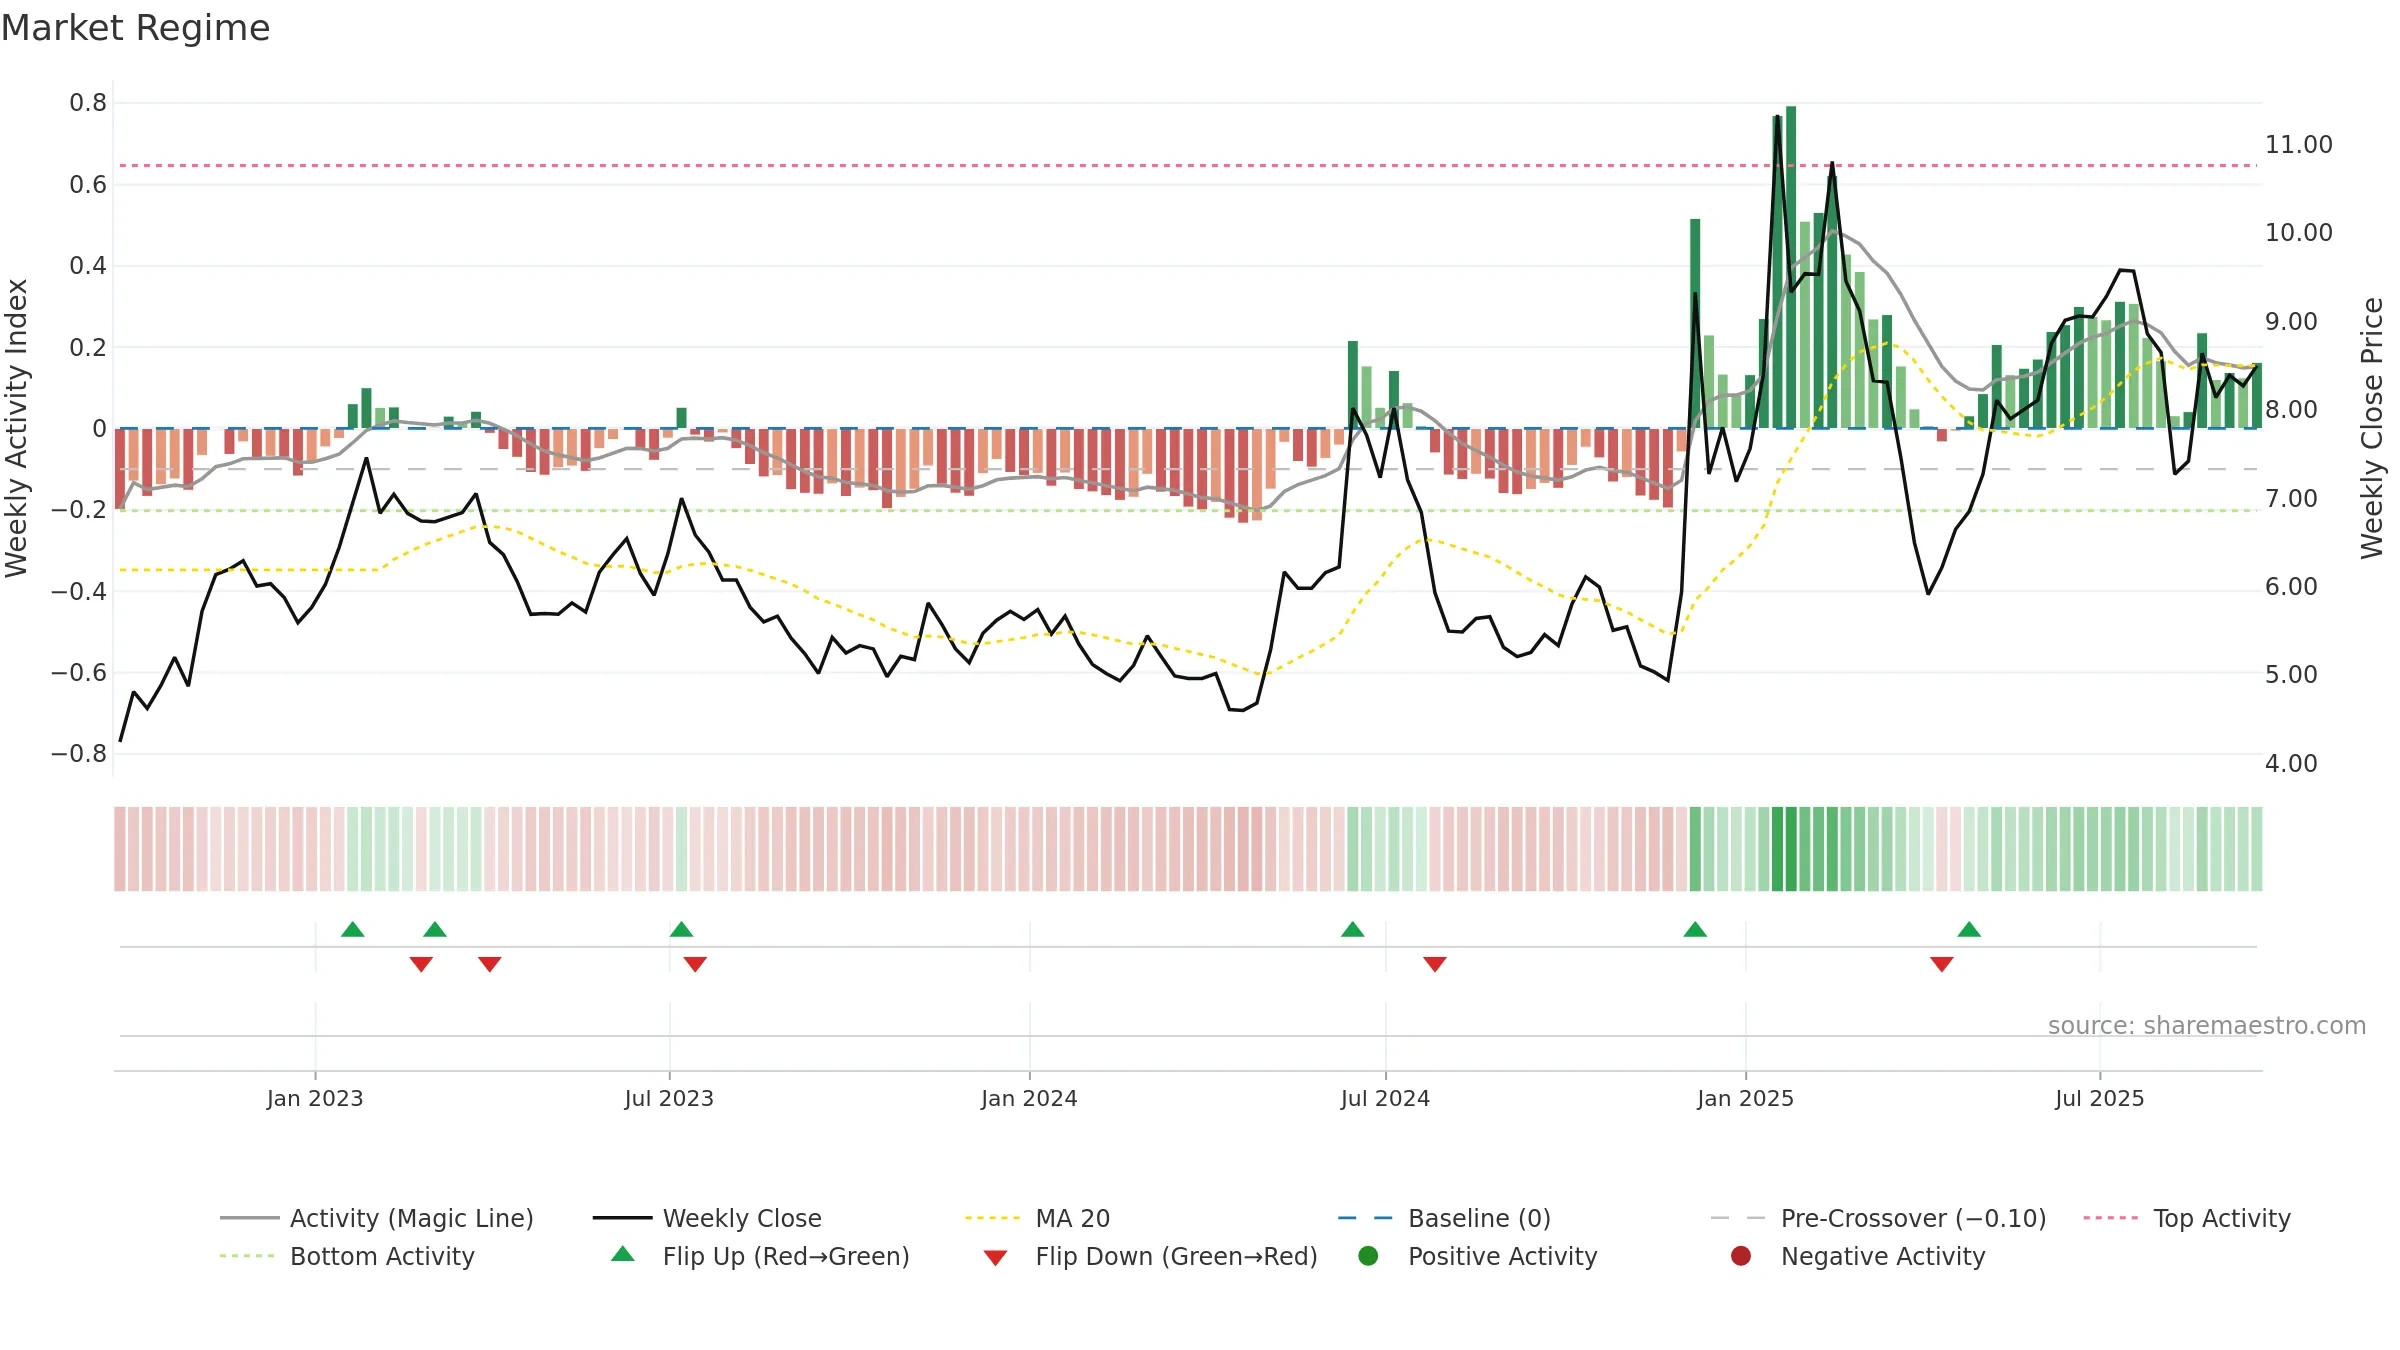This screenshot has width=2400, height=1350.
Task: Click the 4.00 price axis value
Action: coord(2291,764)
